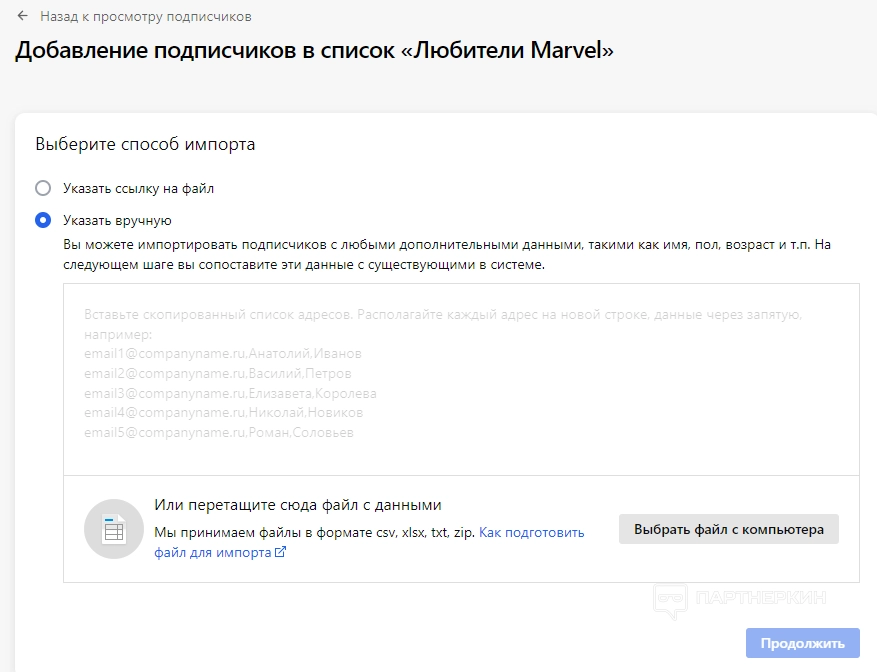Click the "Выберите способ импорта" section title
877x672 pixels.
145,144
